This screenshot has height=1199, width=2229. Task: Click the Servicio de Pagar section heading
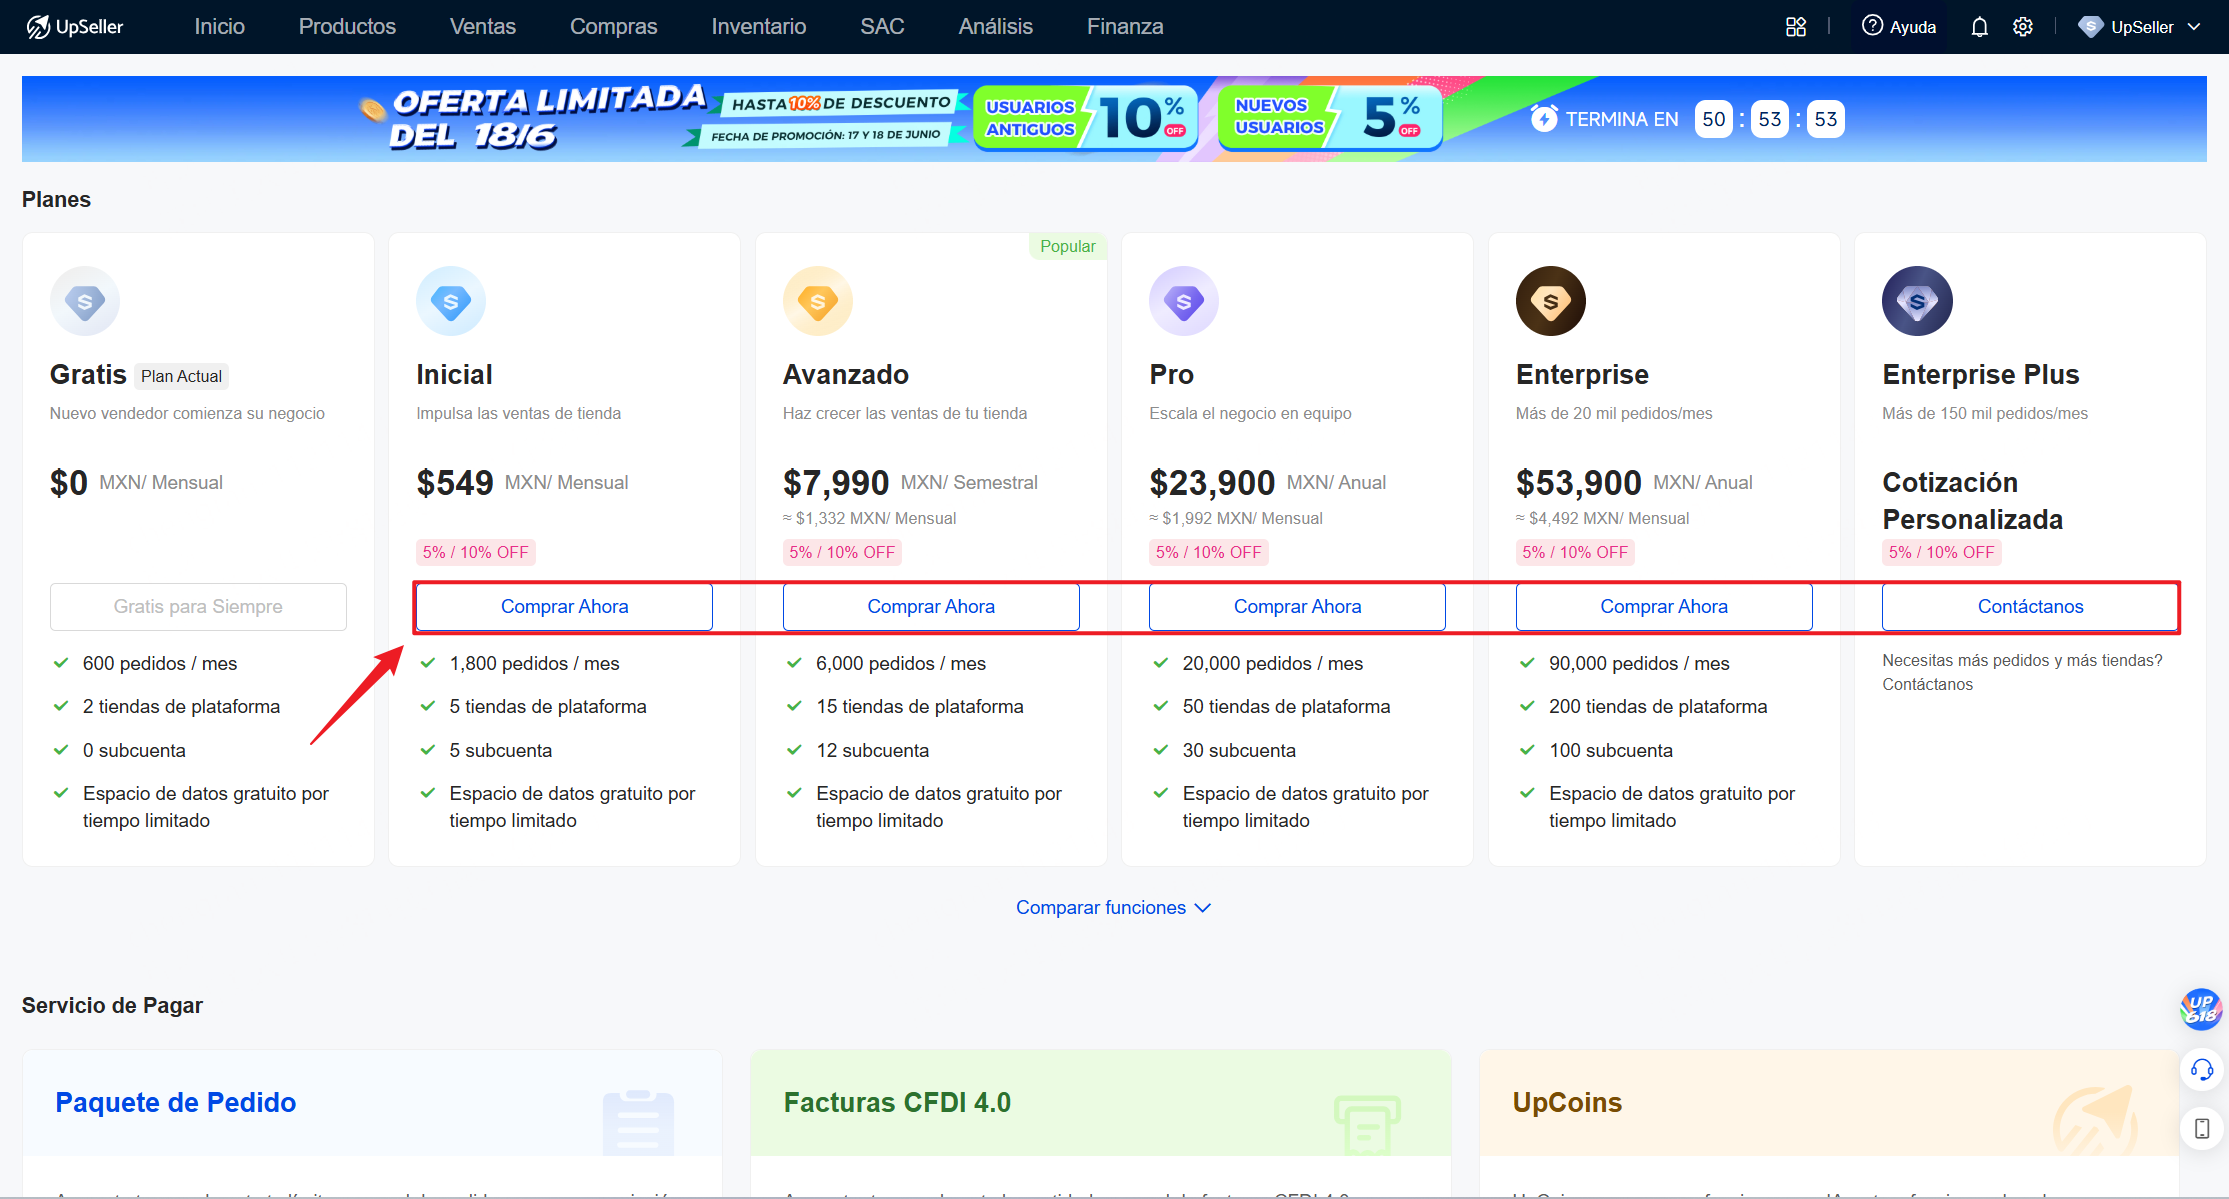point(112,1006)
